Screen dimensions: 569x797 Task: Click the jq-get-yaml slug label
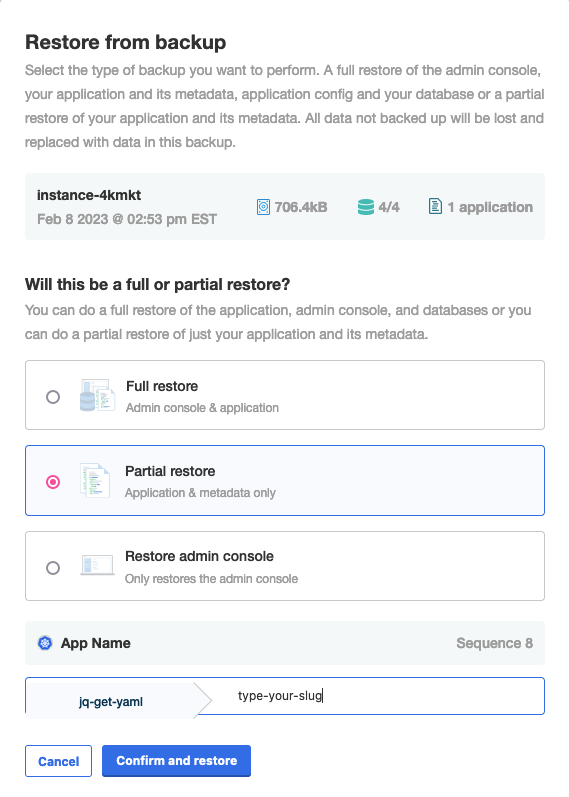pos(111,702)
